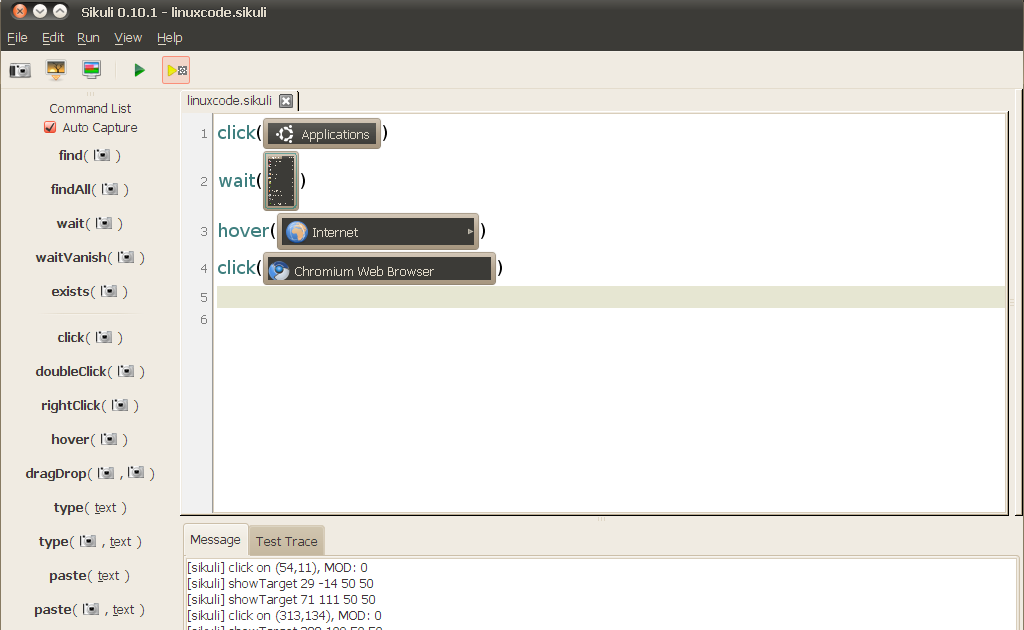This screenshot has width=1024, height=630.
Task: Run the script with the green play icon
Action: point(139,70)
